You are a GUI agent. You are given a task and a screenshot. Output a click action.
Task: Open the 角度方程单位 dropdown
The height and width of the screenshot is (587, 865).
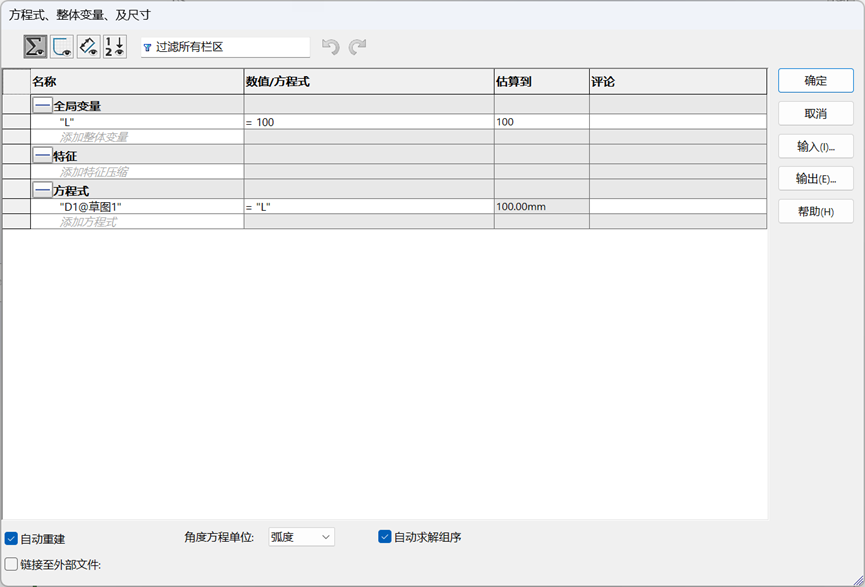click(301, 537)
